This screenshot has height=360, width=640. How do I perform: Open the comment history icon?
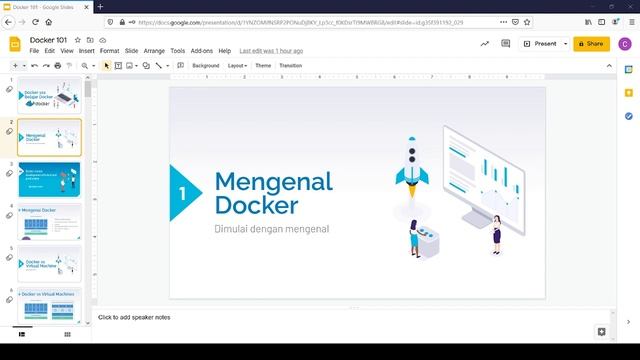(x=505, y=43)
